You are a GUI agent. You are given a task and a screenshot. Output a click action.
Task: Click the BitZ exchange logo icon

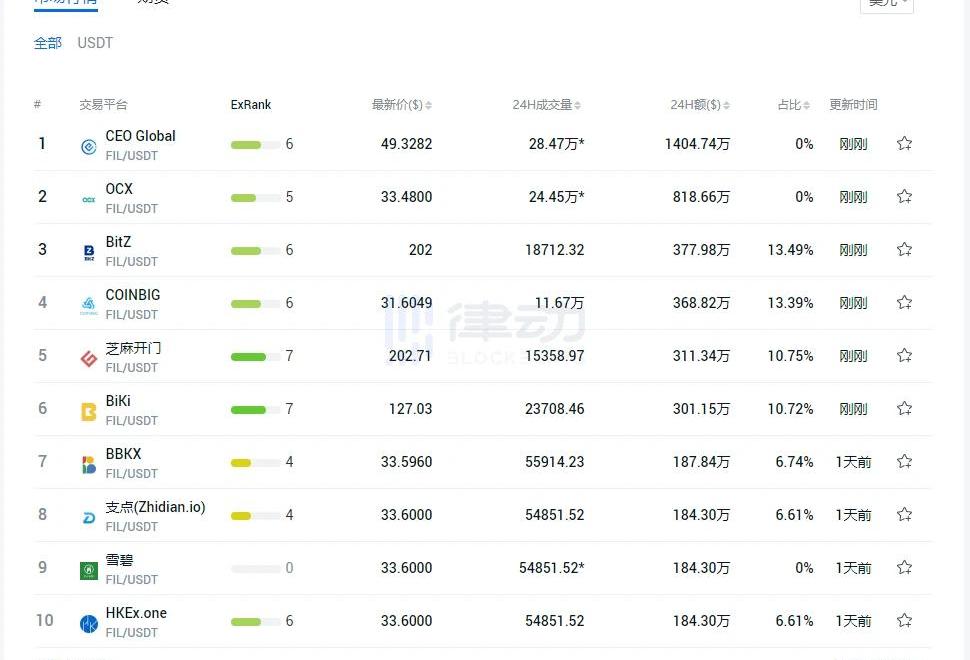89,253
